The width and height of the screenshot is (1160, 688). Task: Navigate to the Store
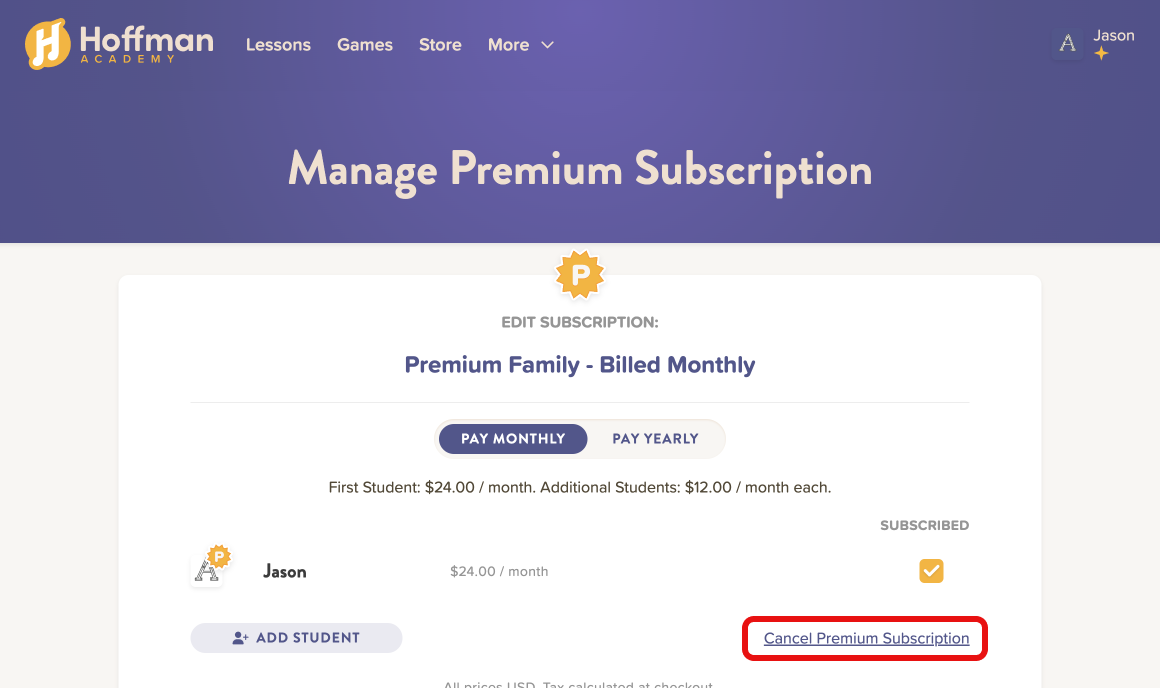[x=440, y=45]
